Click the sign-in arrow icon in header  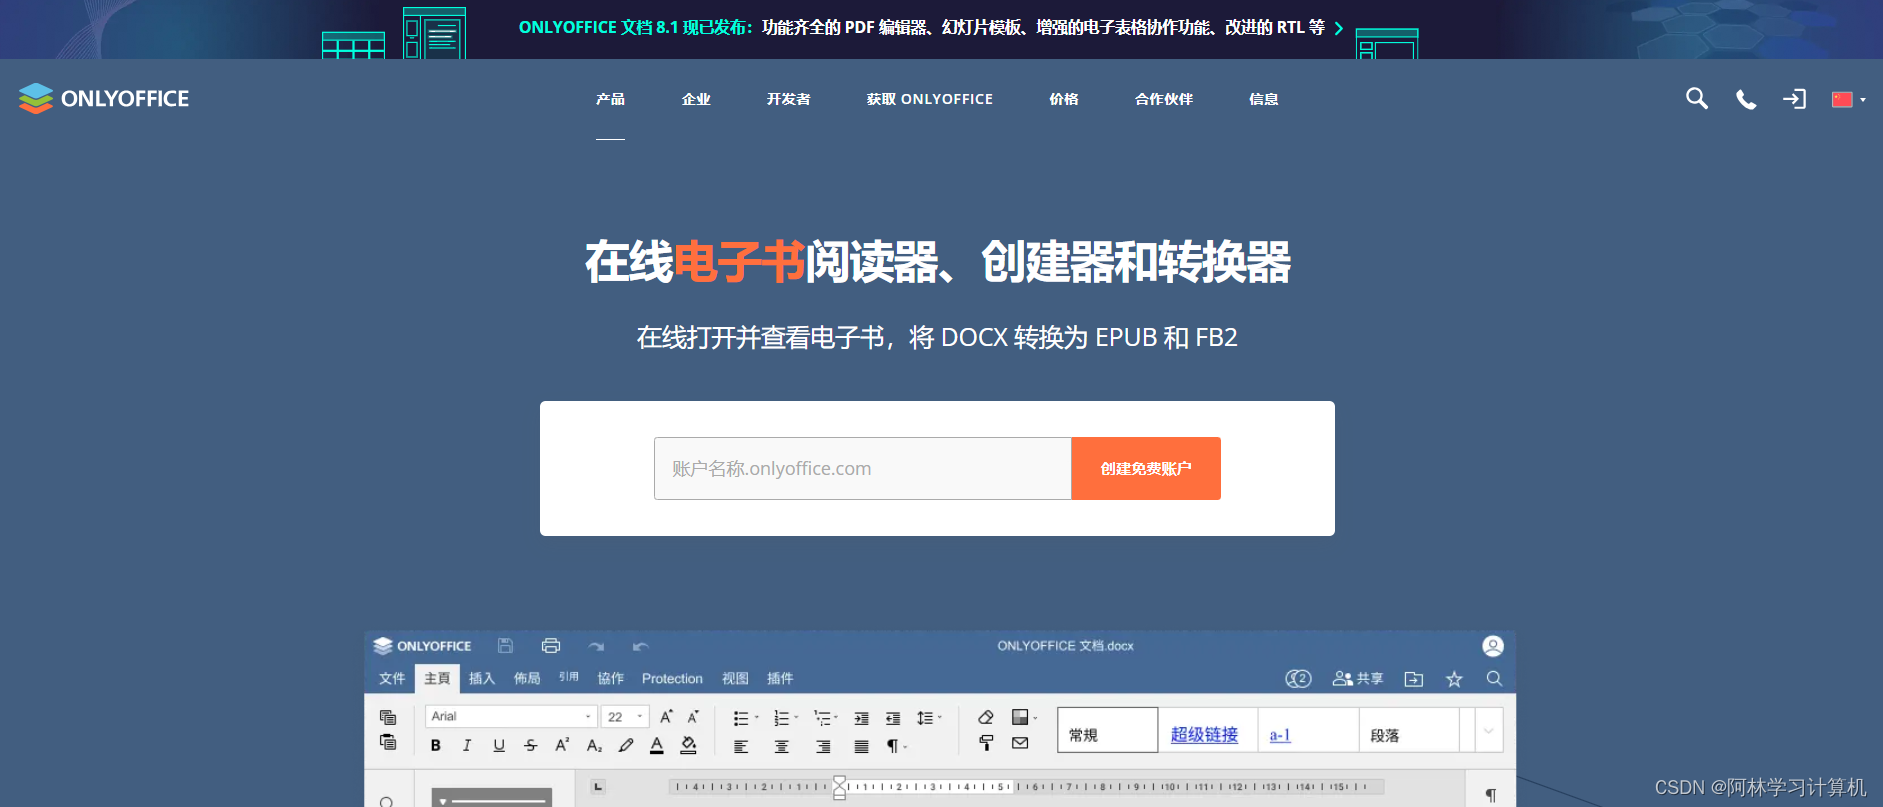[1794, 99]
